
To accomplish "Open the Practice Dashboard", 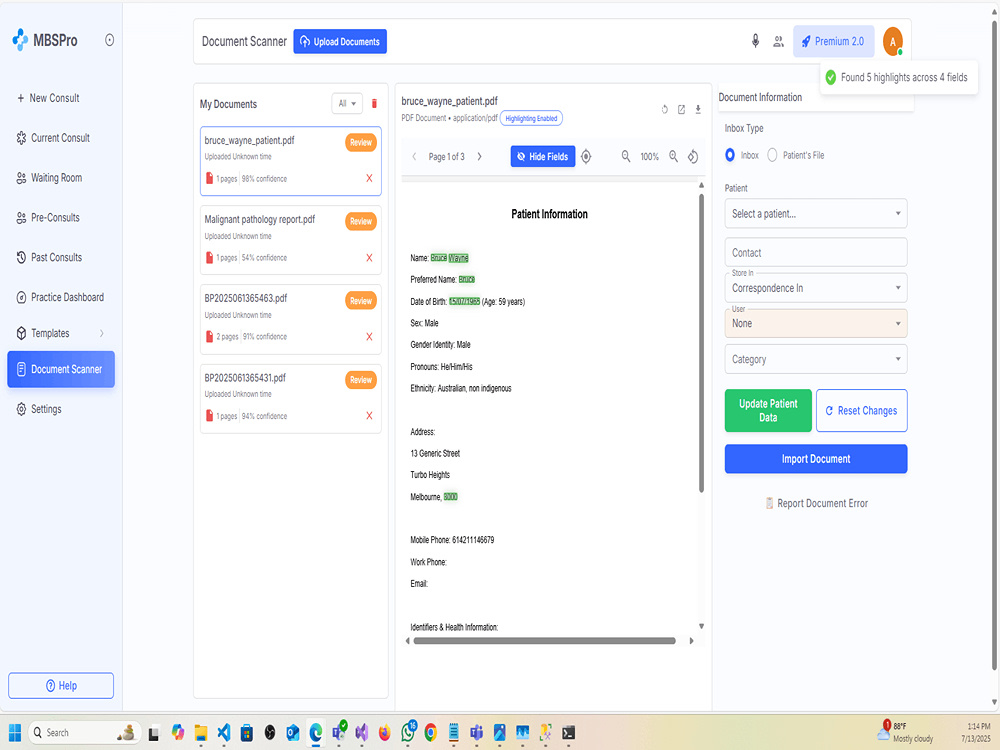I will click(x=61, y=297).
